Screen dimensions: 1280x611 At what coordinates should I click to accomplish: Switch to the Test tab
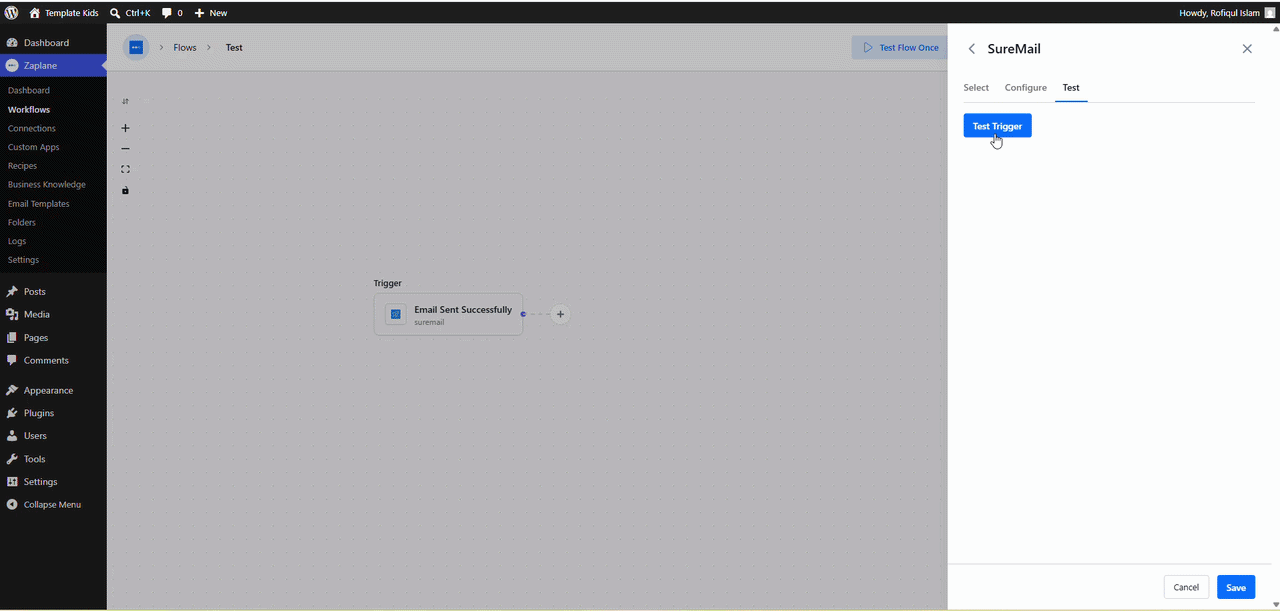point(1071,88)
